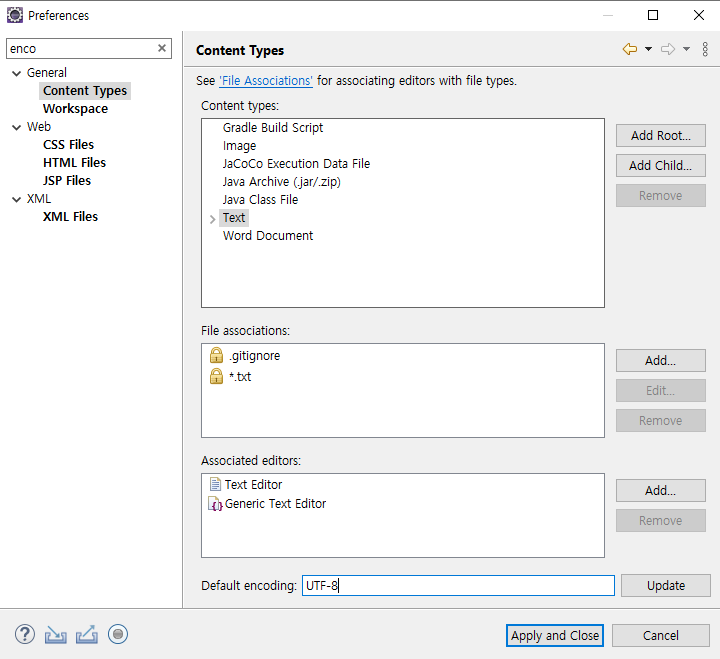Click Remove beside the content types list
720x659 pixels.
coord(660,196)
